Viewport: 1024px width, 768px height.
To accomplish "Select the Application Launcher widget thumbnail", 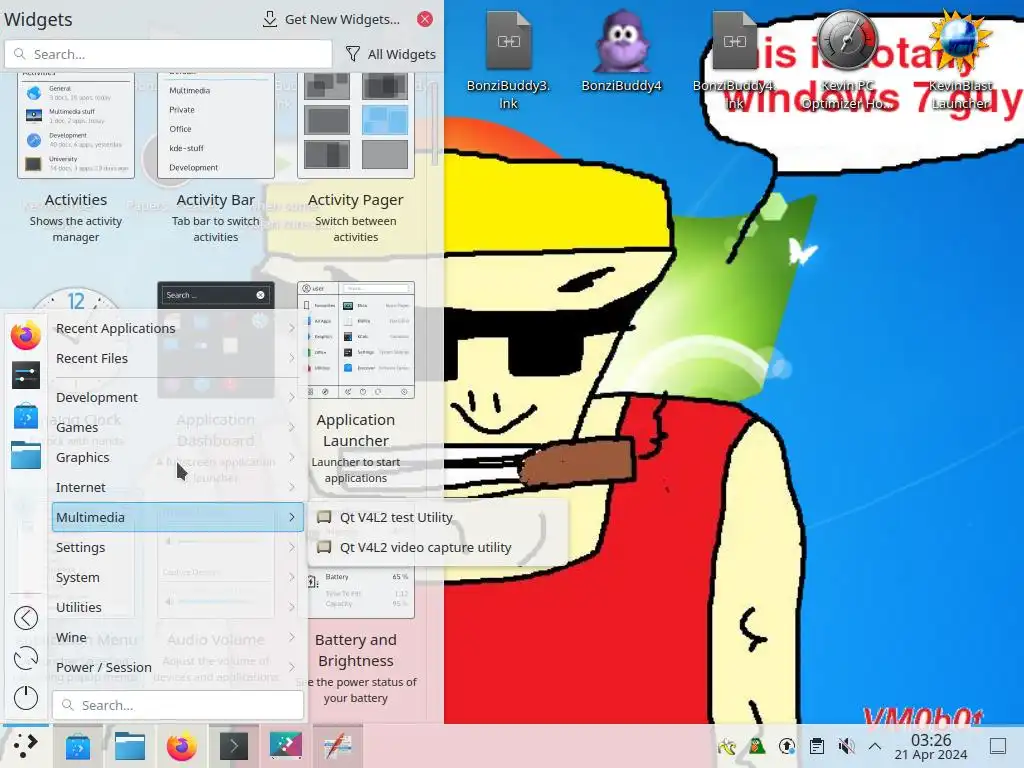I will 356,340.
